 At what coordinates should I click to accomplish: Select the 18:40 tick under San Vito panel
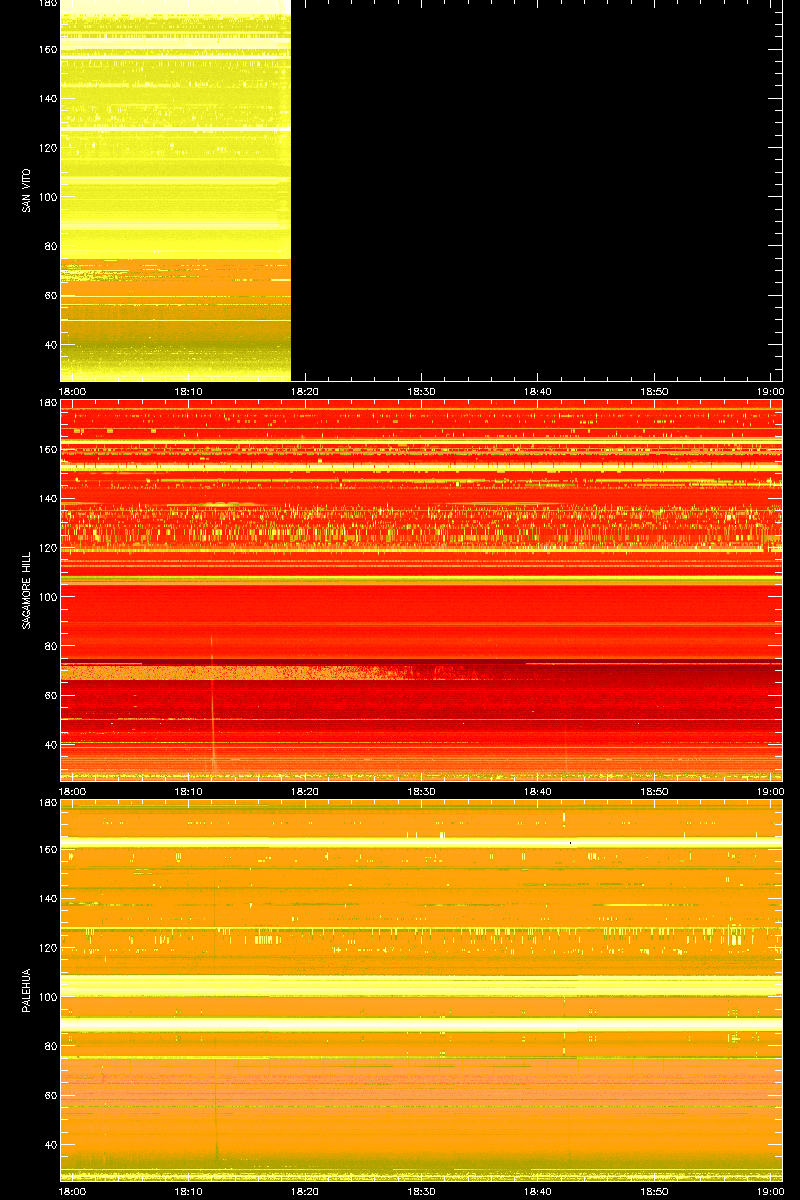point(538,392)
